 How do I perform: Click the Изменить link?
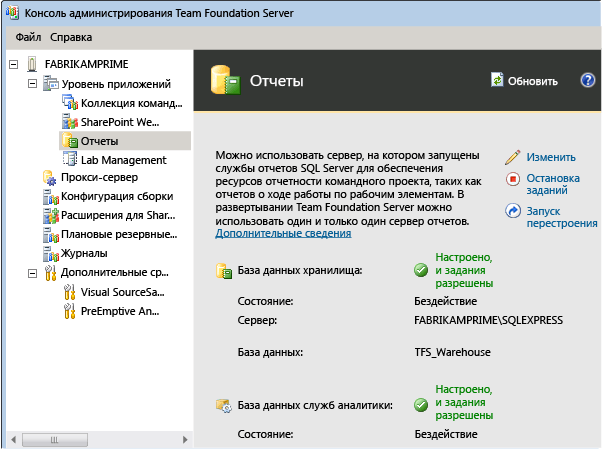[x=551, y=157]
